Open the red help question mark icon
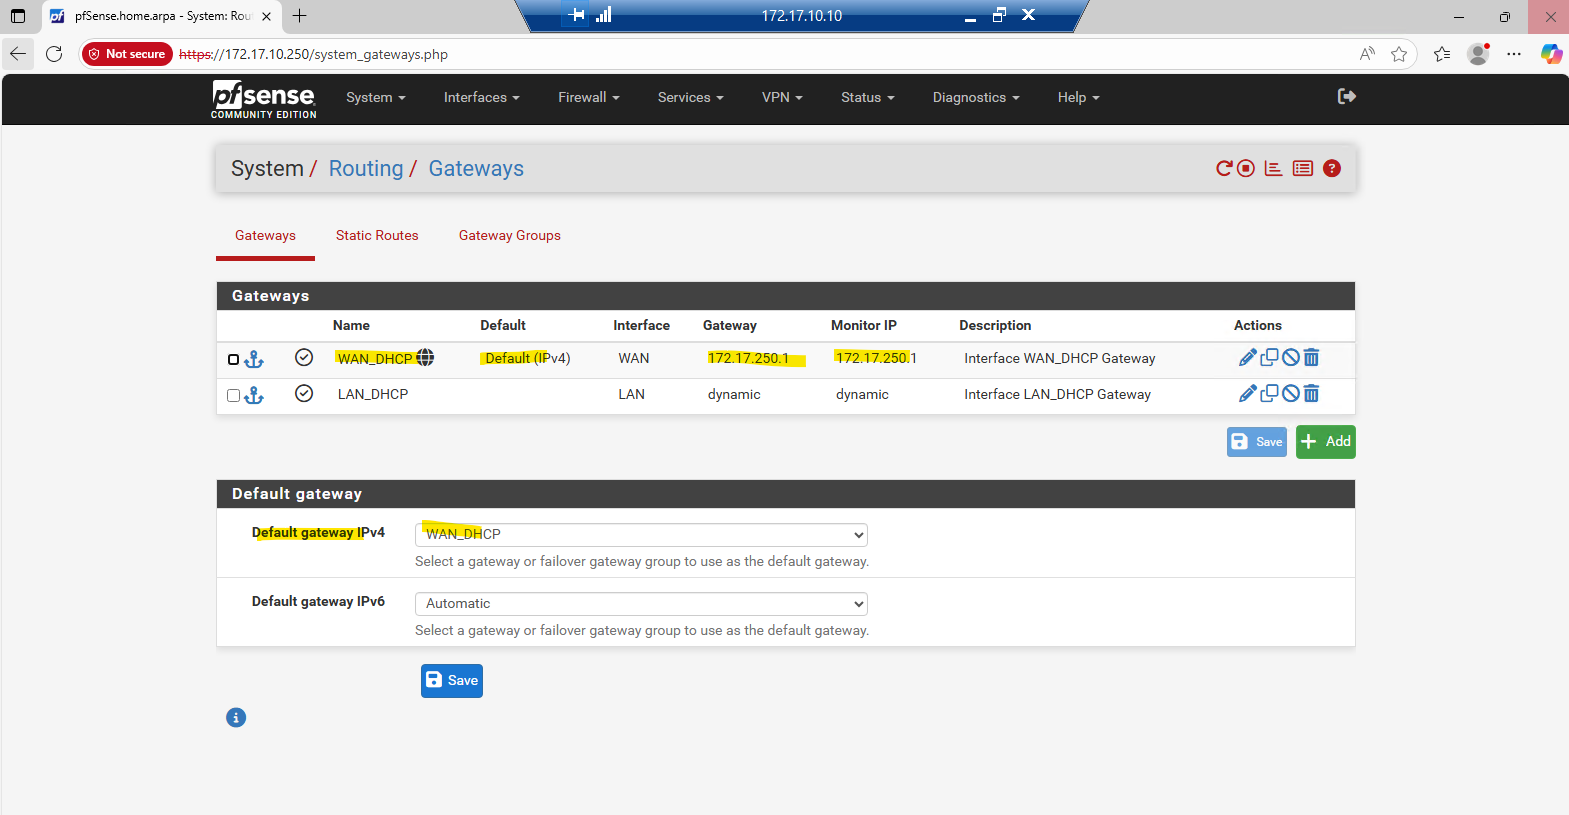 1331,168
